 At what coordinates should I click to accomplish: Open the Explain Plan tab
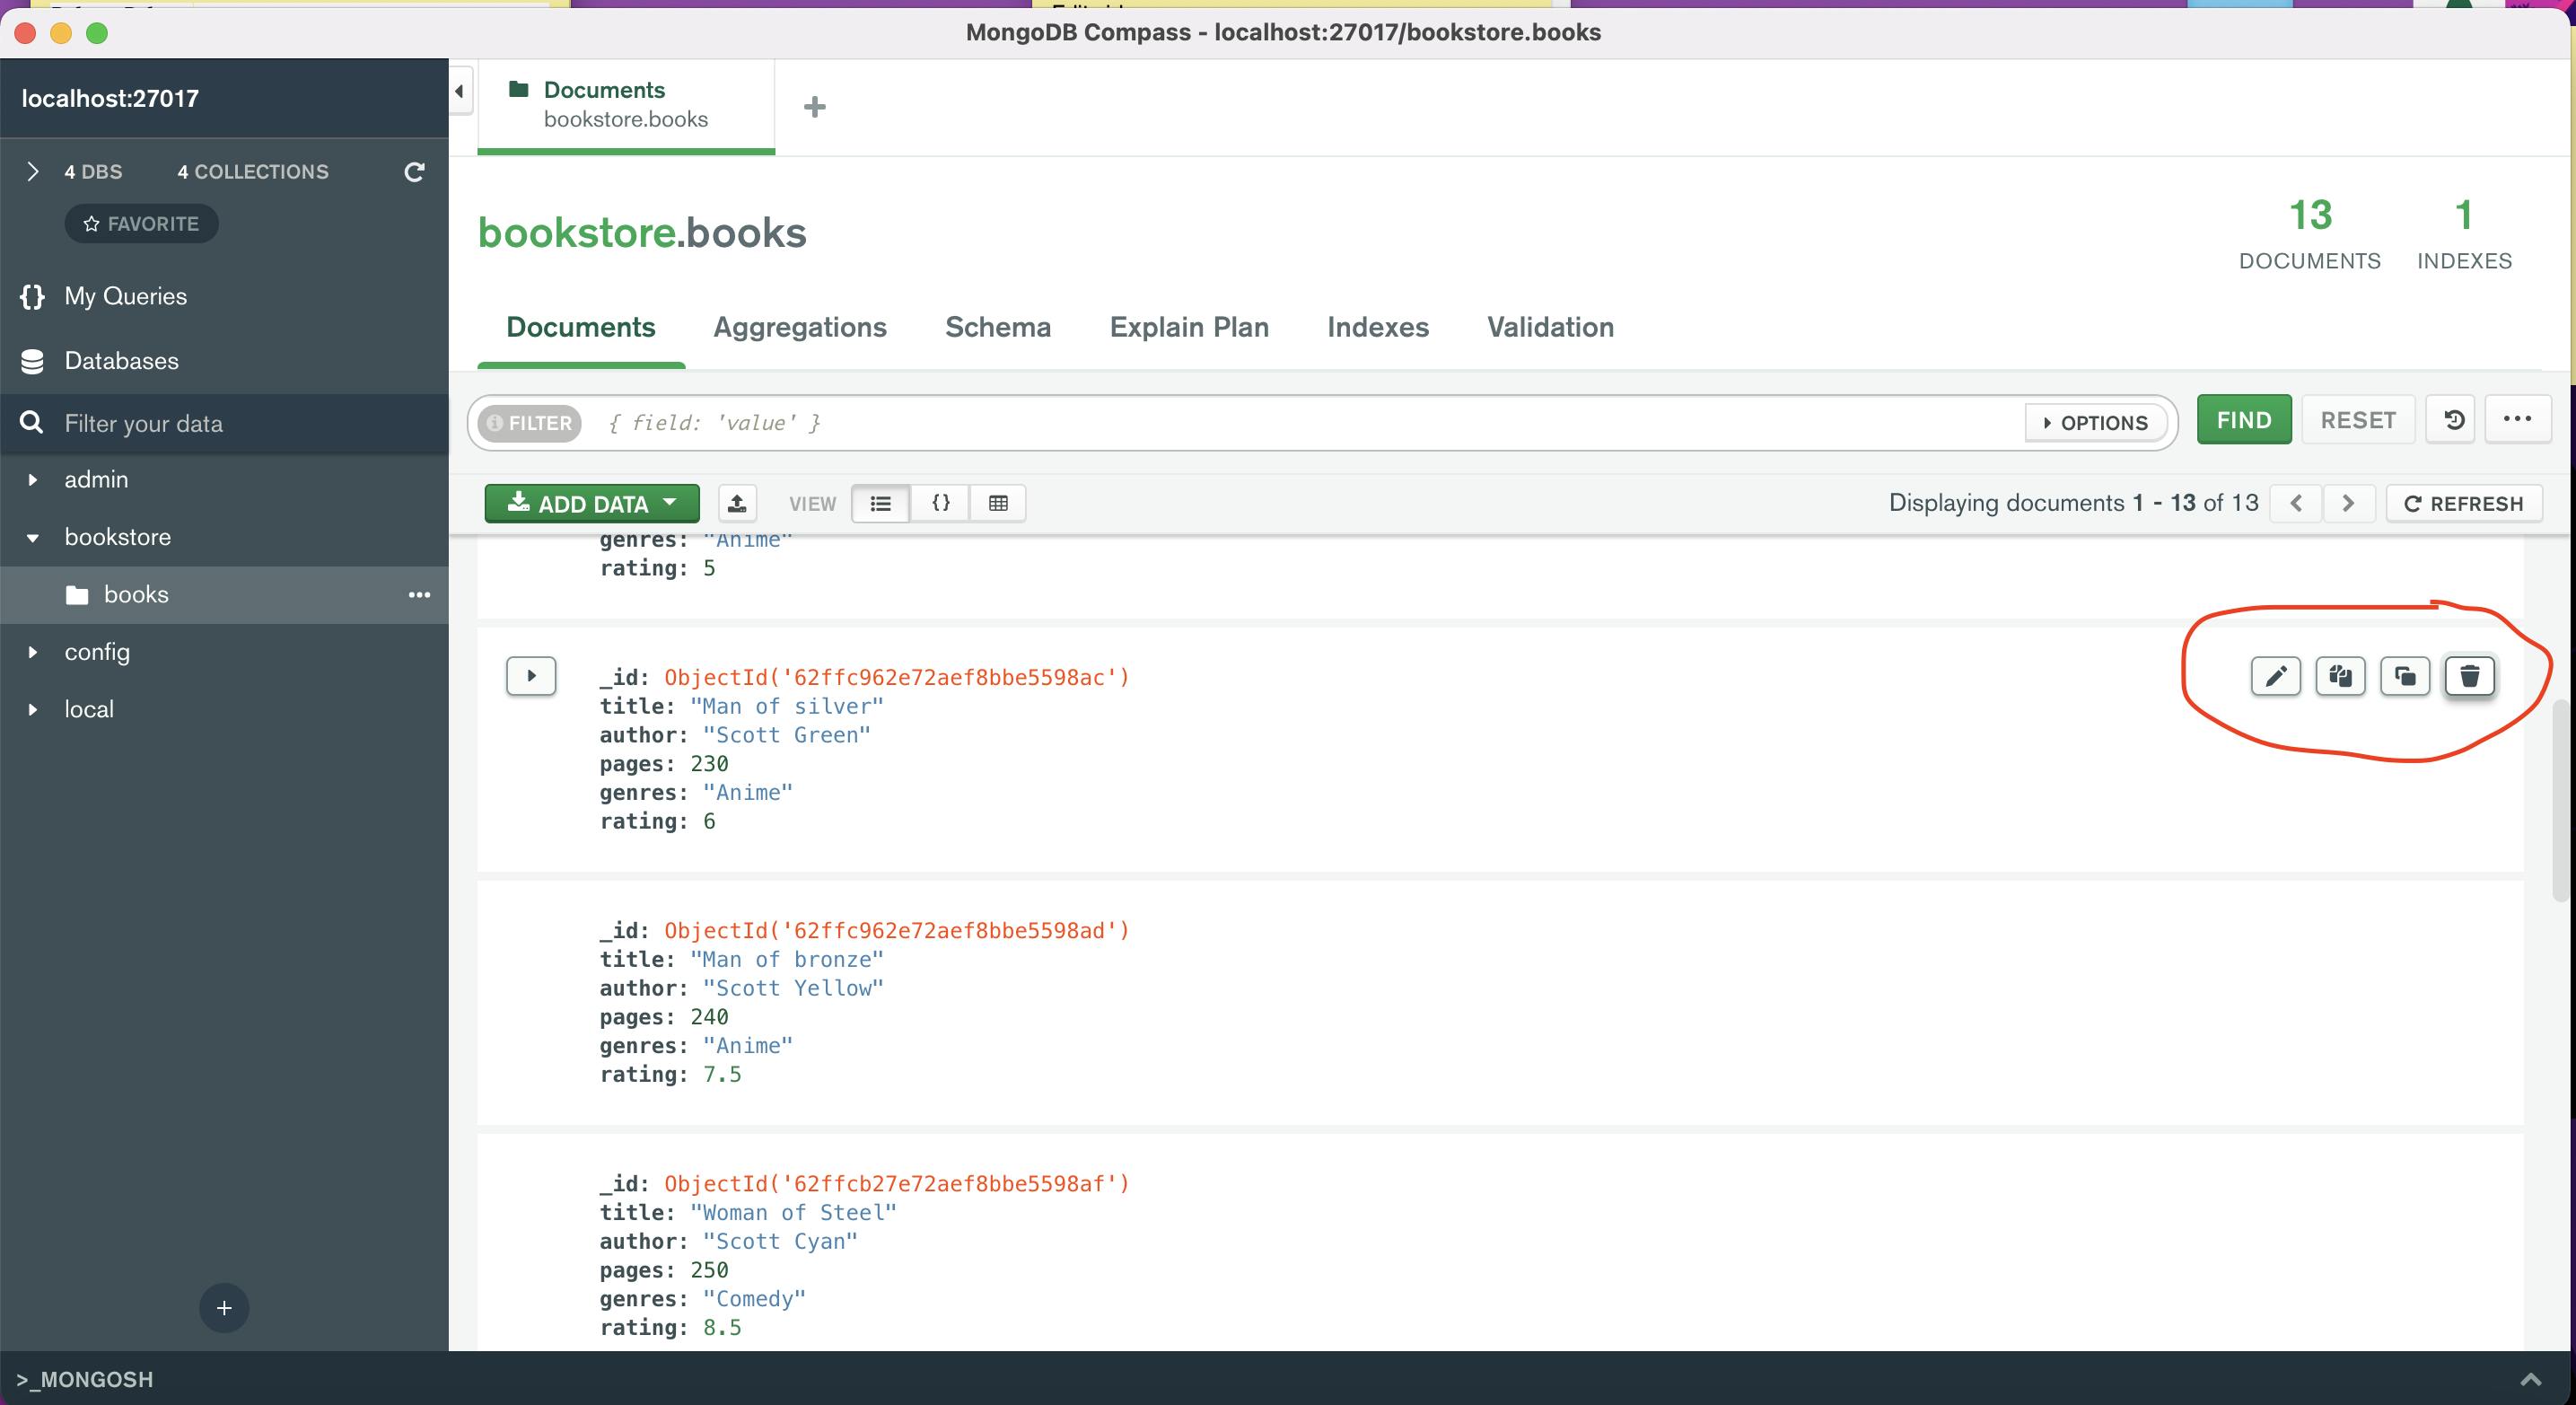[x=1189, y=327]
